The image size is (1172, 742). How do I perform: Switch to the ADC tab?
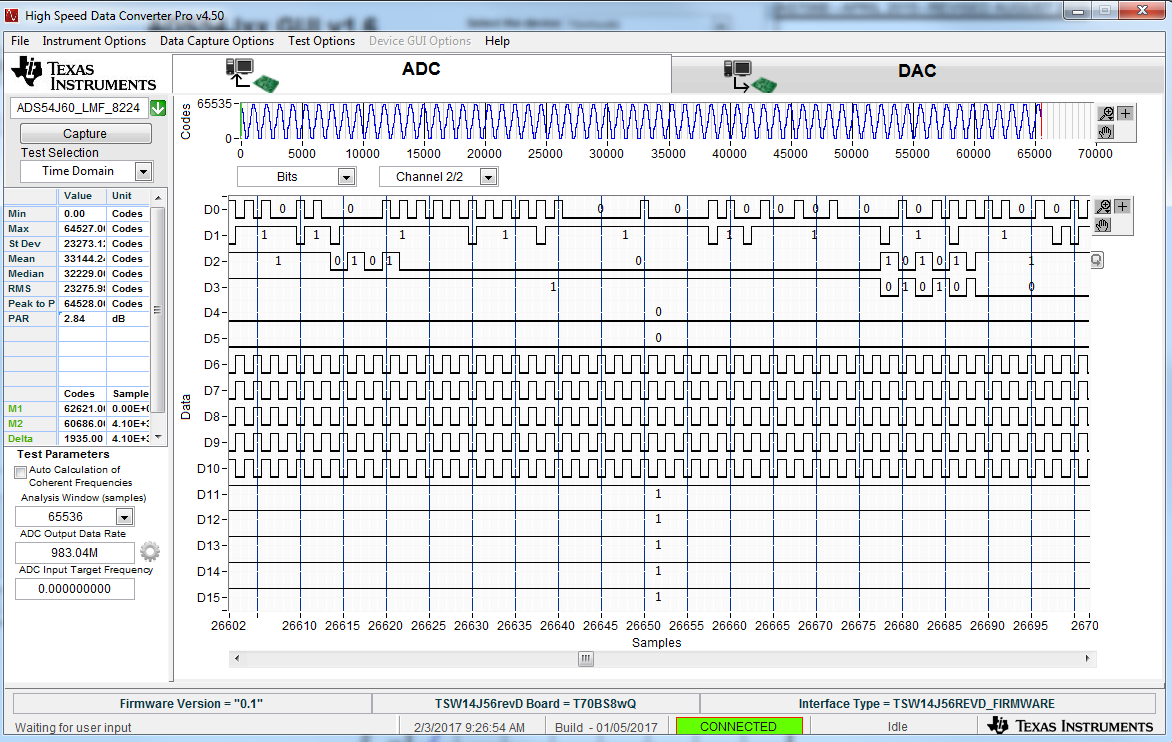point(422,72)
